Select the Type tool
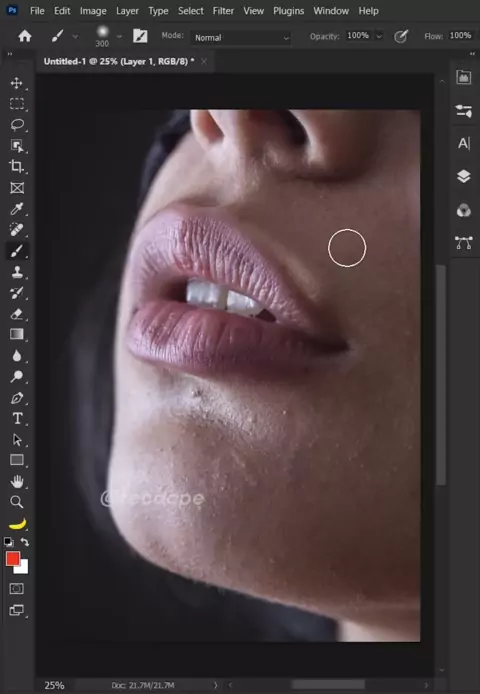 click(x=17, y=418)
